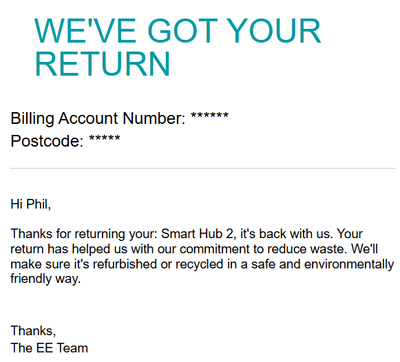Click the word RETURN in the heading

(103, 64)
